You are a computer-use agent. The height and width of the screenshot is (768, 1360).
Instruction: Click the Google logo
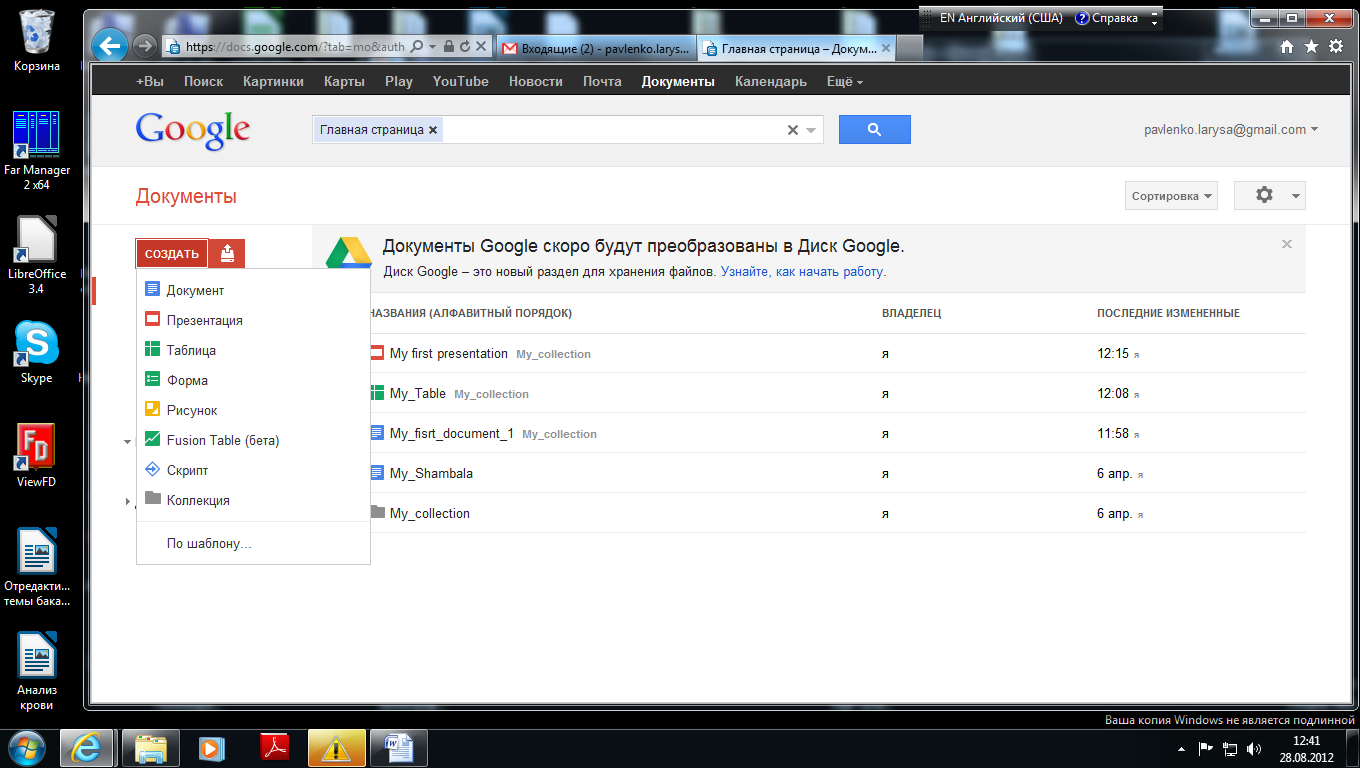point(193,130)
